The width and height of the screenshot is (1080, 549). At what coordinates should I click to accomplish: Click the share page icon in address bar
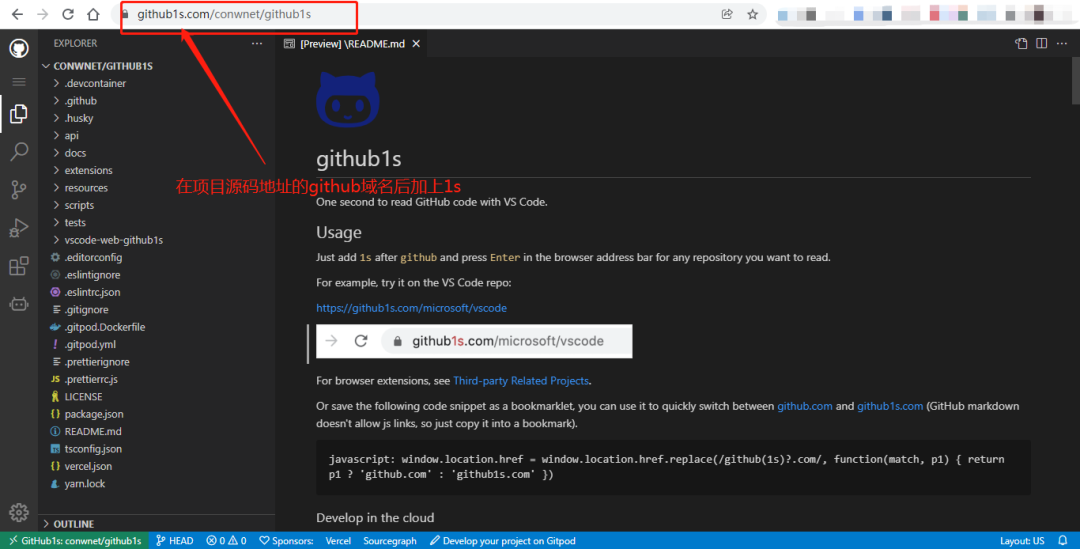pos(727,14)
